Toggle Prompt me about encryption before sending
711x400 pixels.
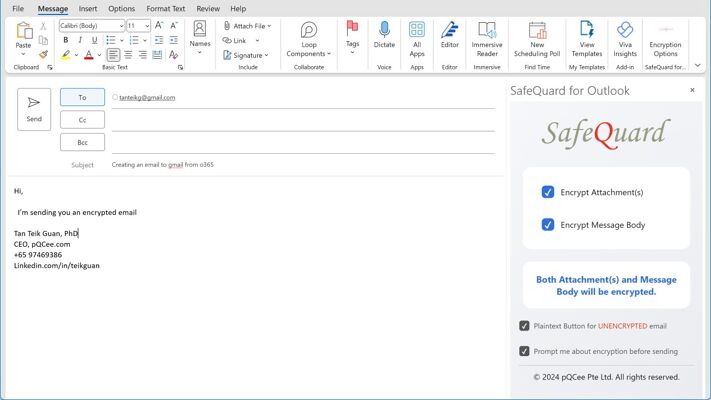(524, 351)
